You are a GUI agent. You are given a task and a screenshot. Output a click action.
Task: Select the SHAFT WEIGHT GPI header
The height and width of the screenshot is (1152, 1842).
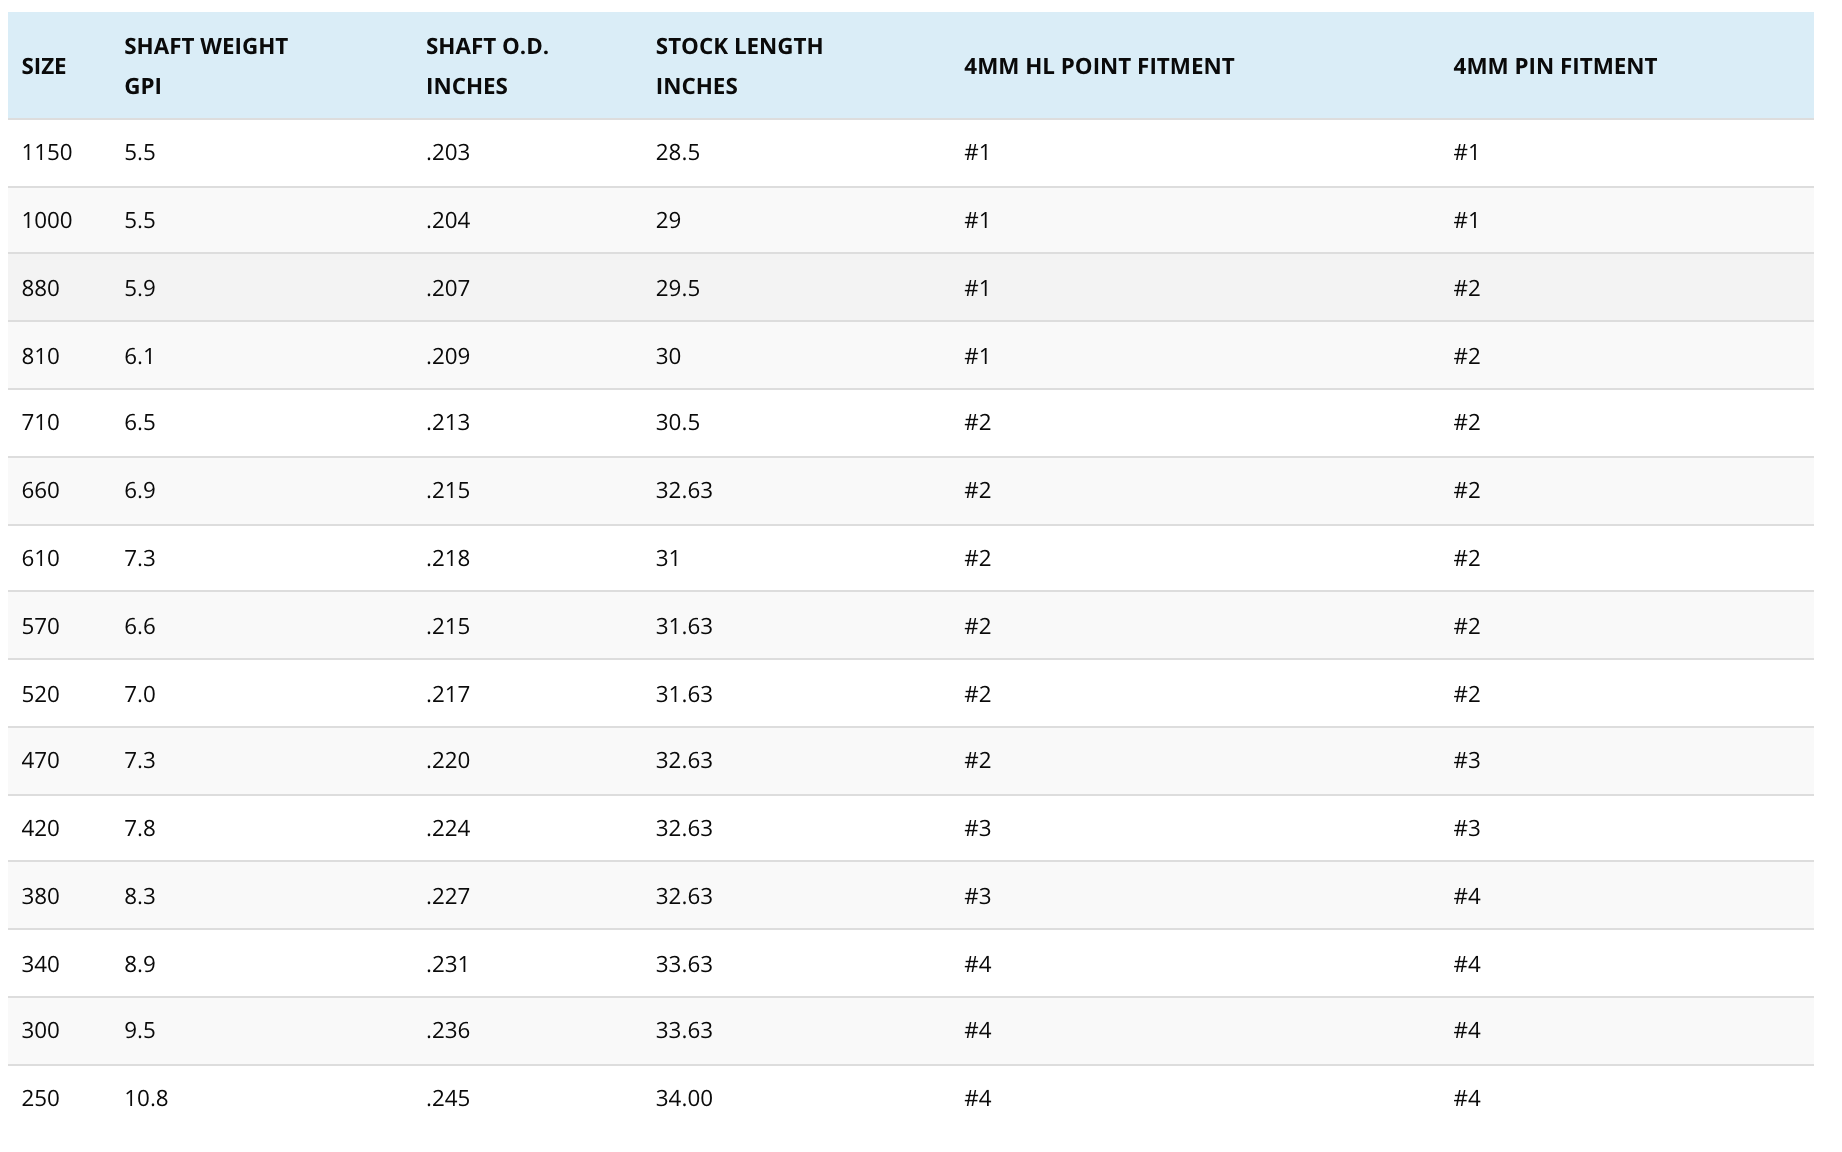click(206, 66)
